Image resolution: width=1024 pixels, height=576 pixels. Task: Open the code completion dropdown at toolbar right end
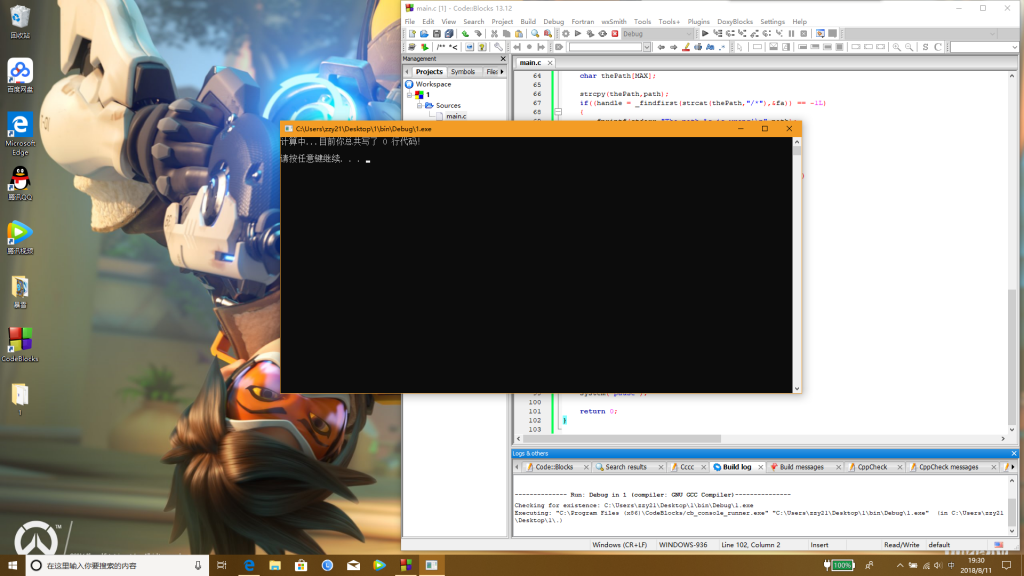tap(1014, 47)
